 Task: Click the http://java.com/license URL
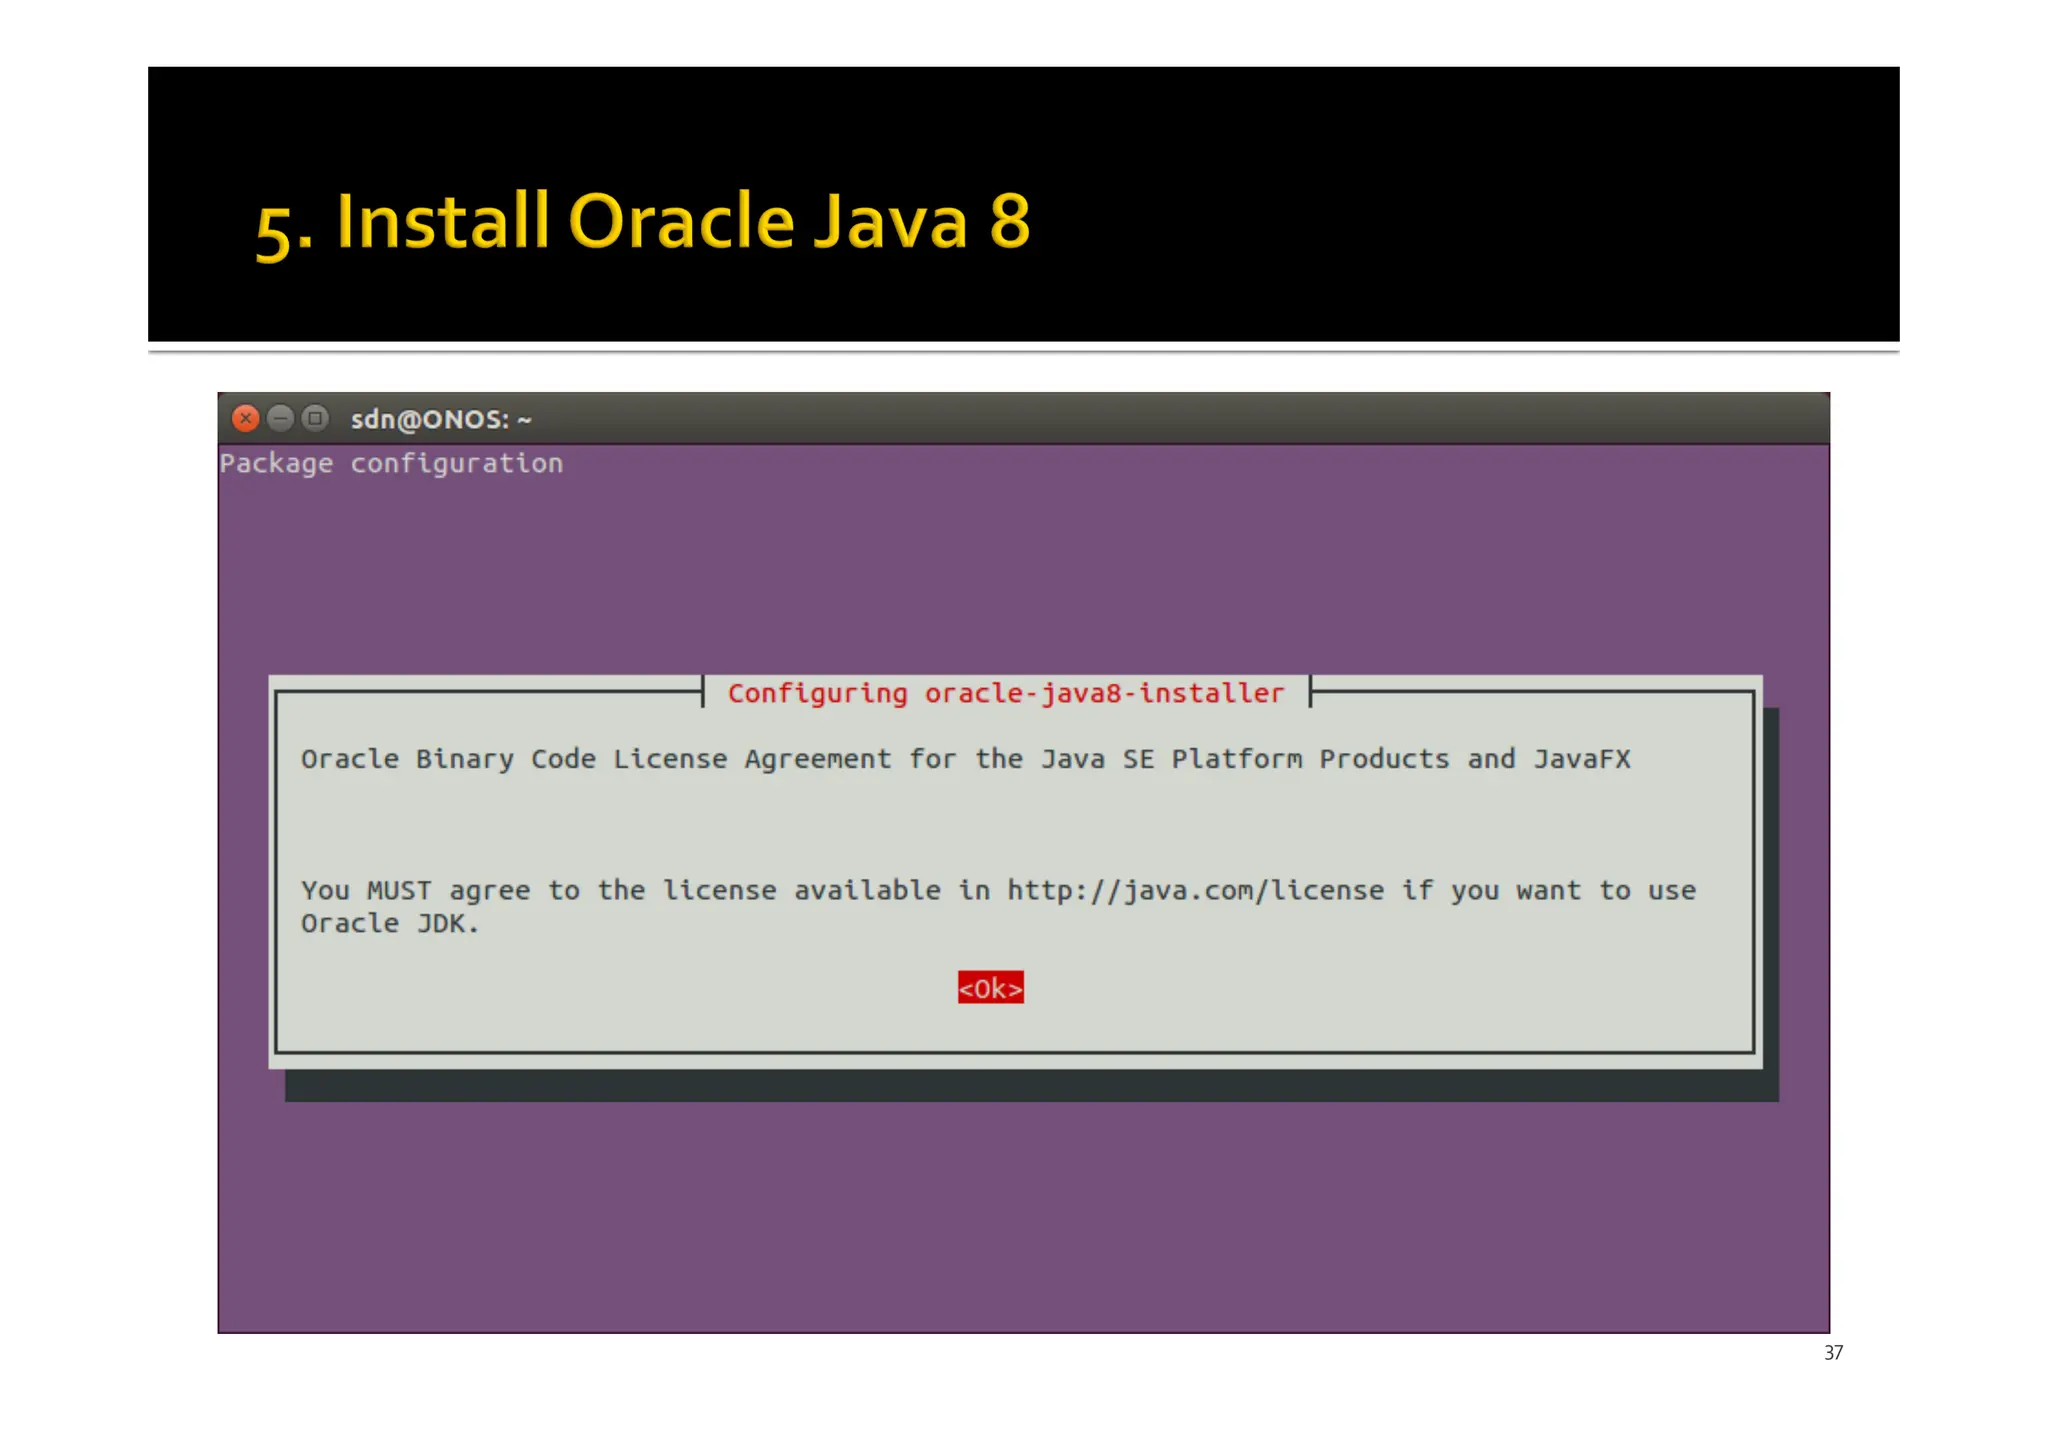point(1195,890)
